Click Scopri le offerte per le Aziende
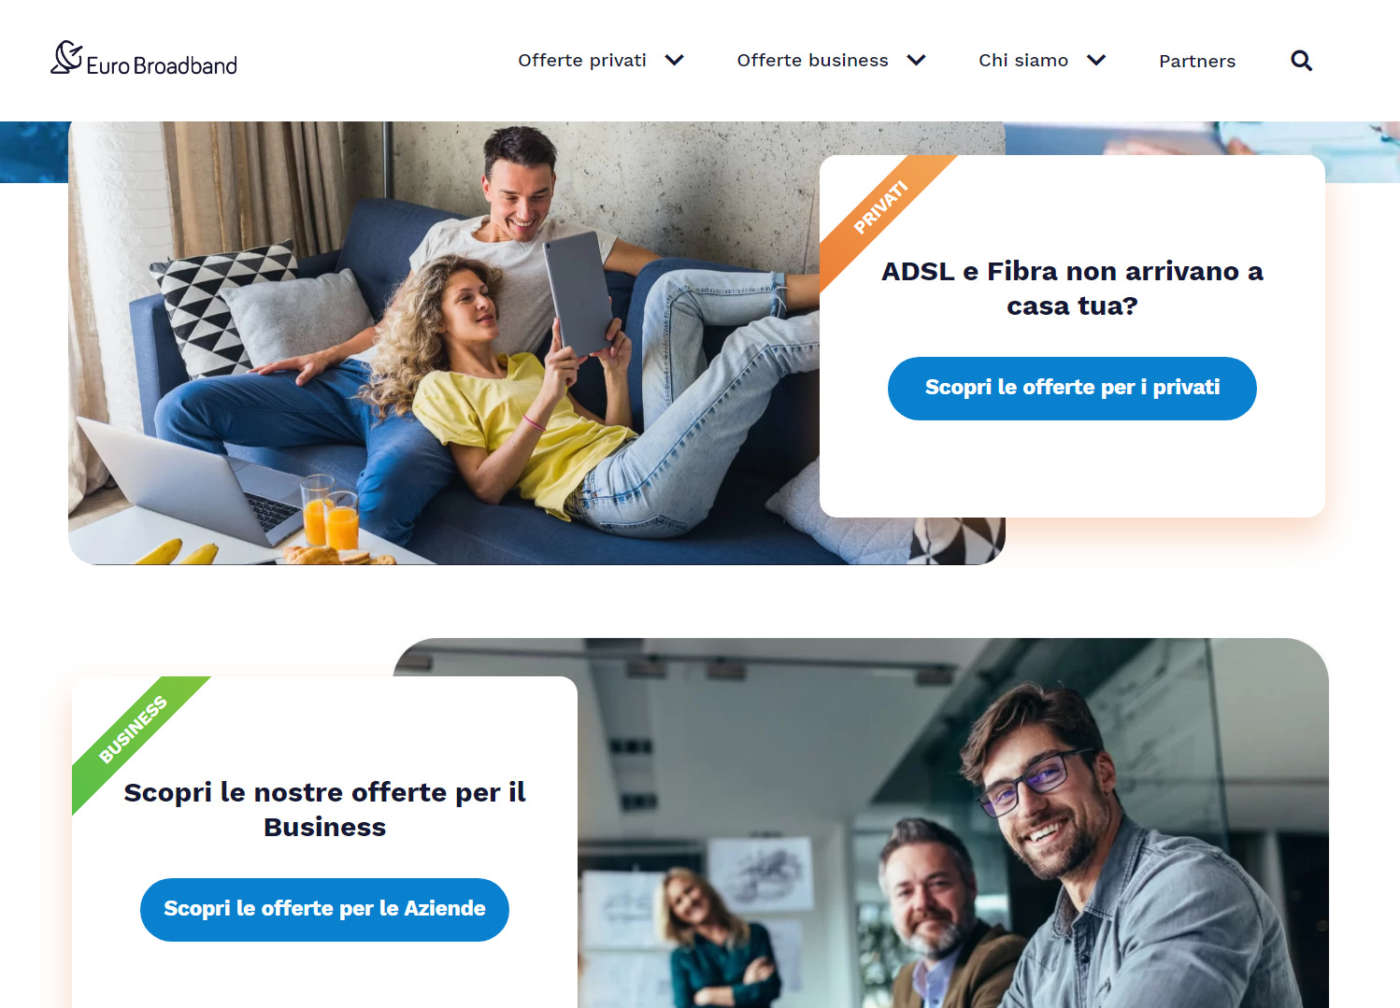The height and width of the screenshot is (1008, 1400). pos(324,909)
